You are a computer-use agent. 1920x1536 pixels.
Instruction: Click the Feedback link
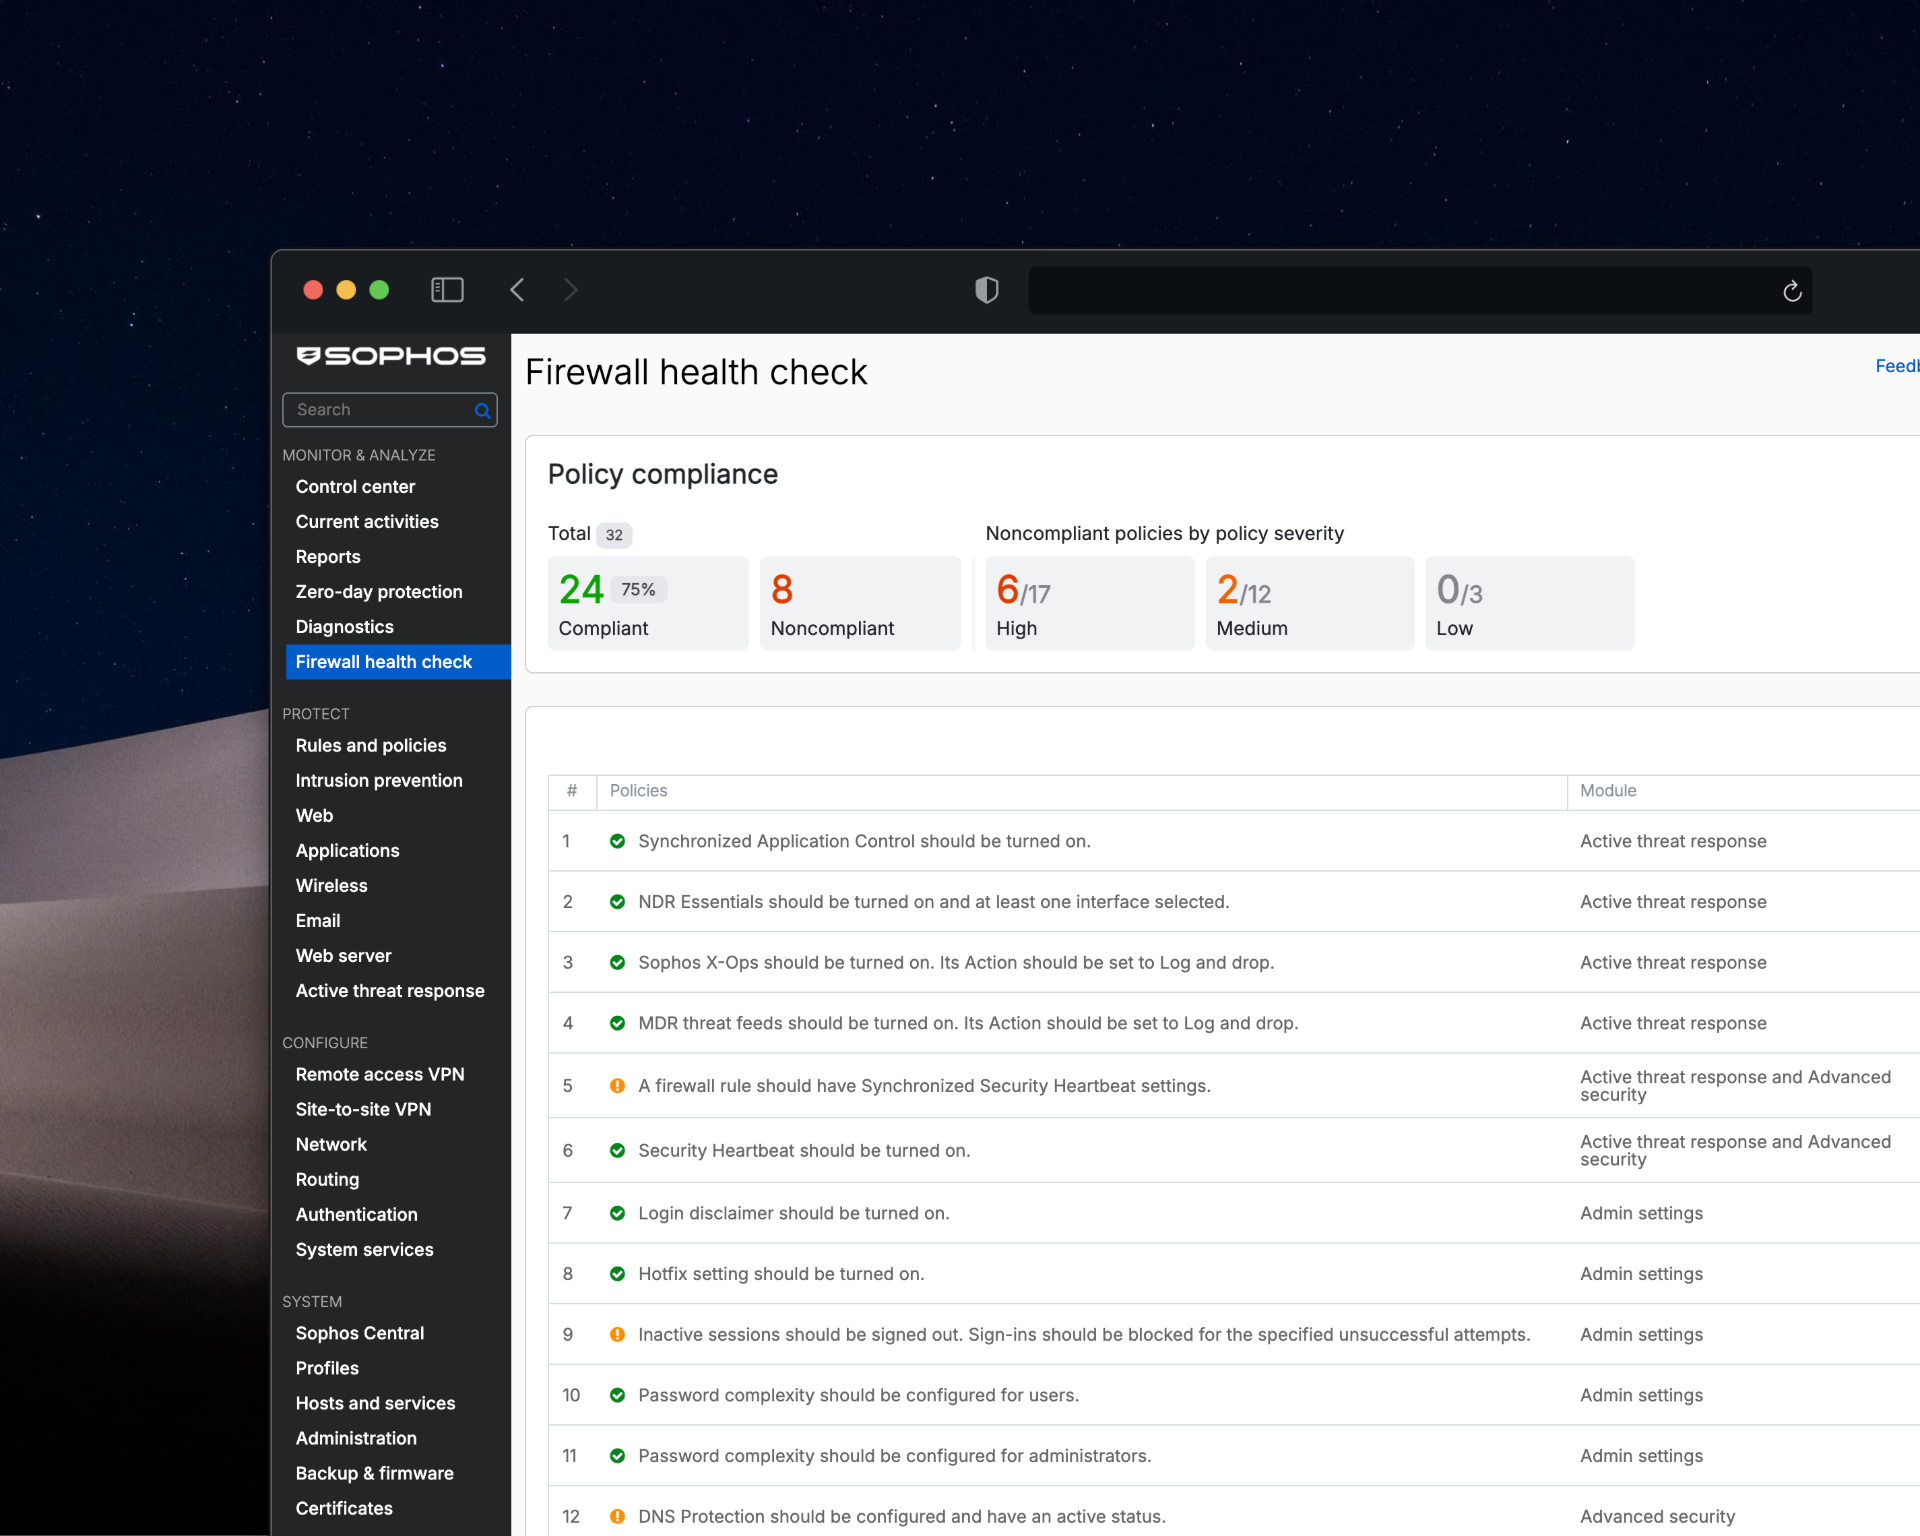coord(1897,366)
